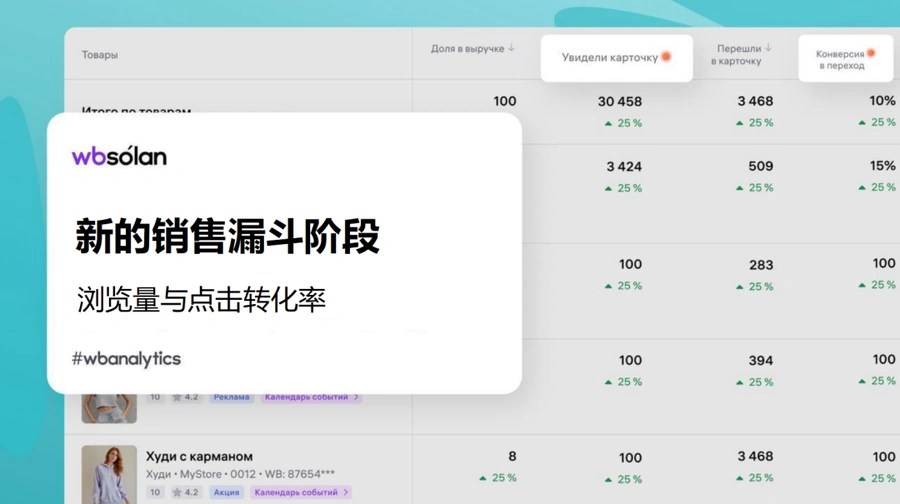This screenshot has width=900, height=504.
Task: Open the Реклама badge in the product row
Action: [x=231, y=397]
